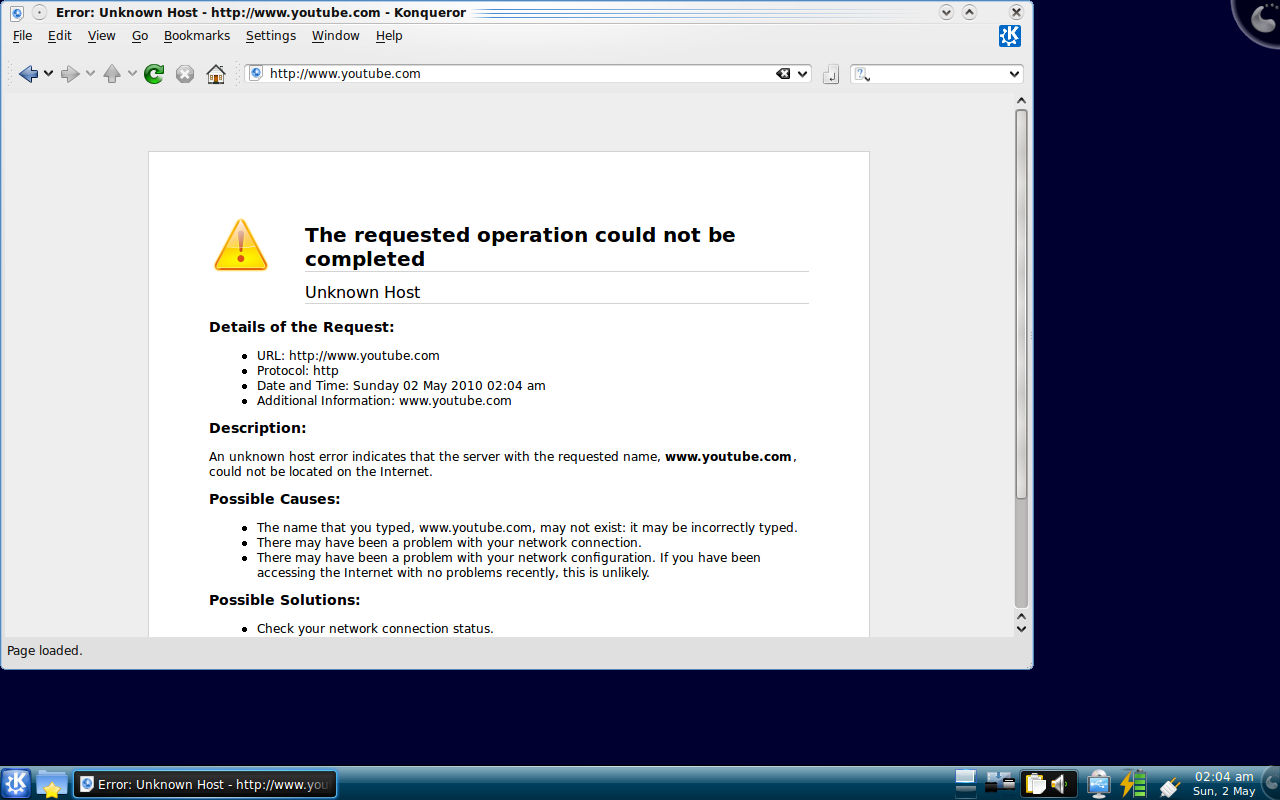
Task: Click the site favicon in the location bar
Action: coord(256,73)
